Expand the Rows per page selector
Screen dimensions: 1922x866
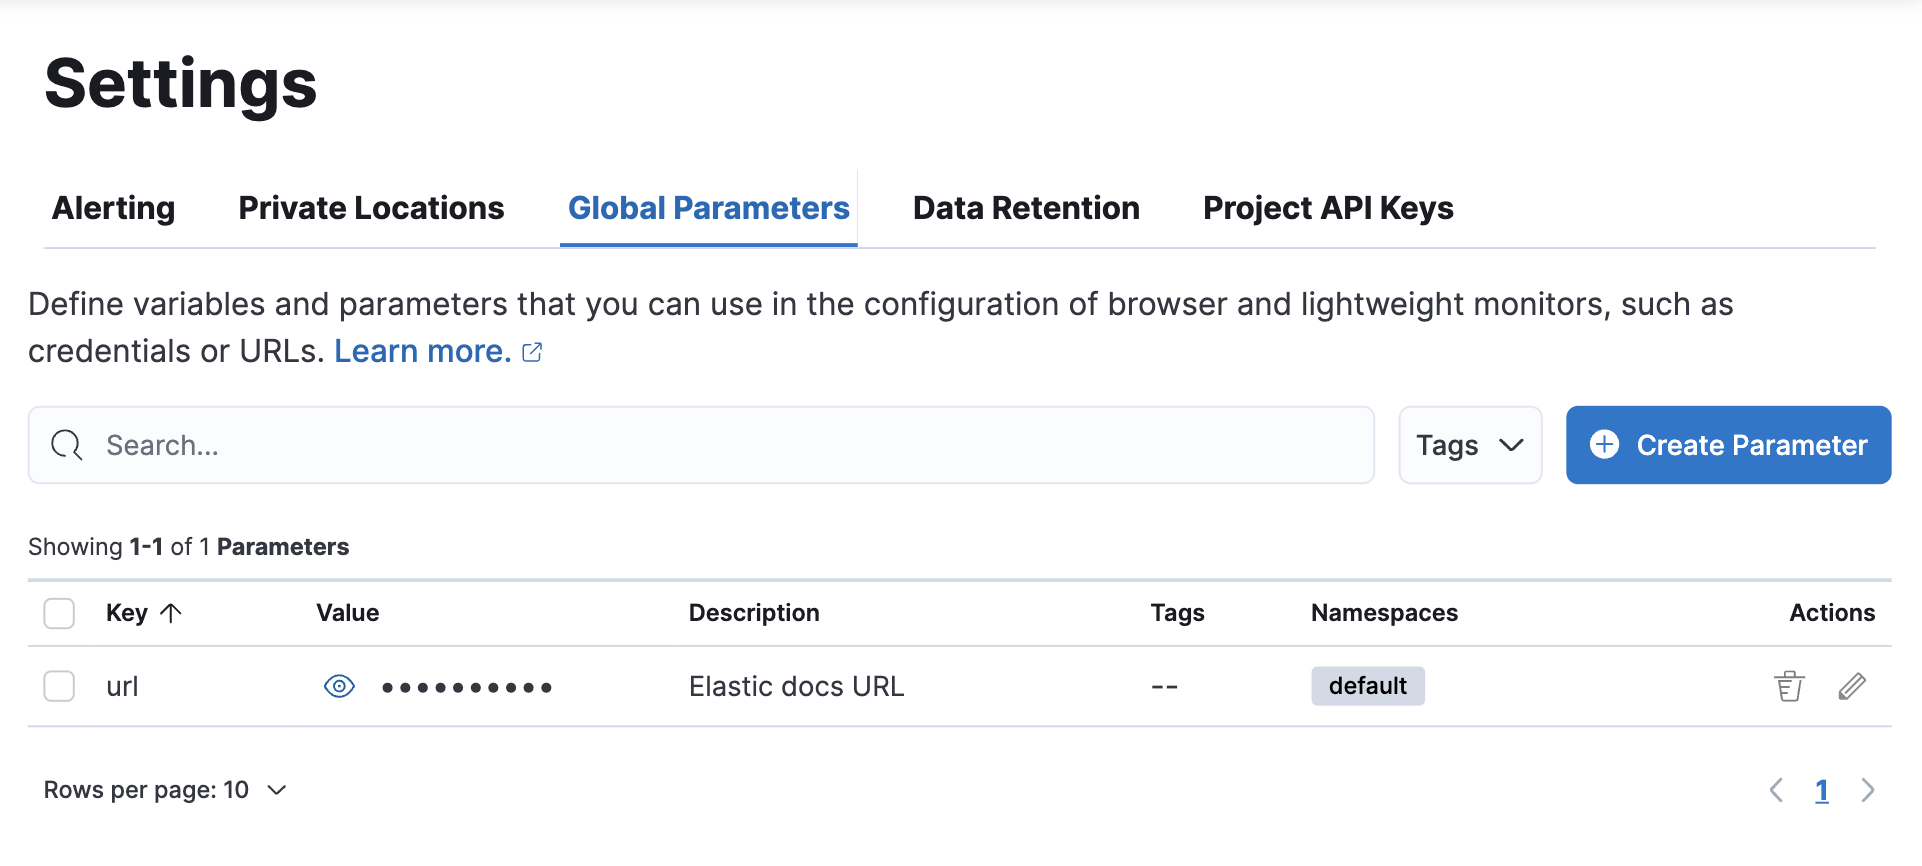pos(165,790)
